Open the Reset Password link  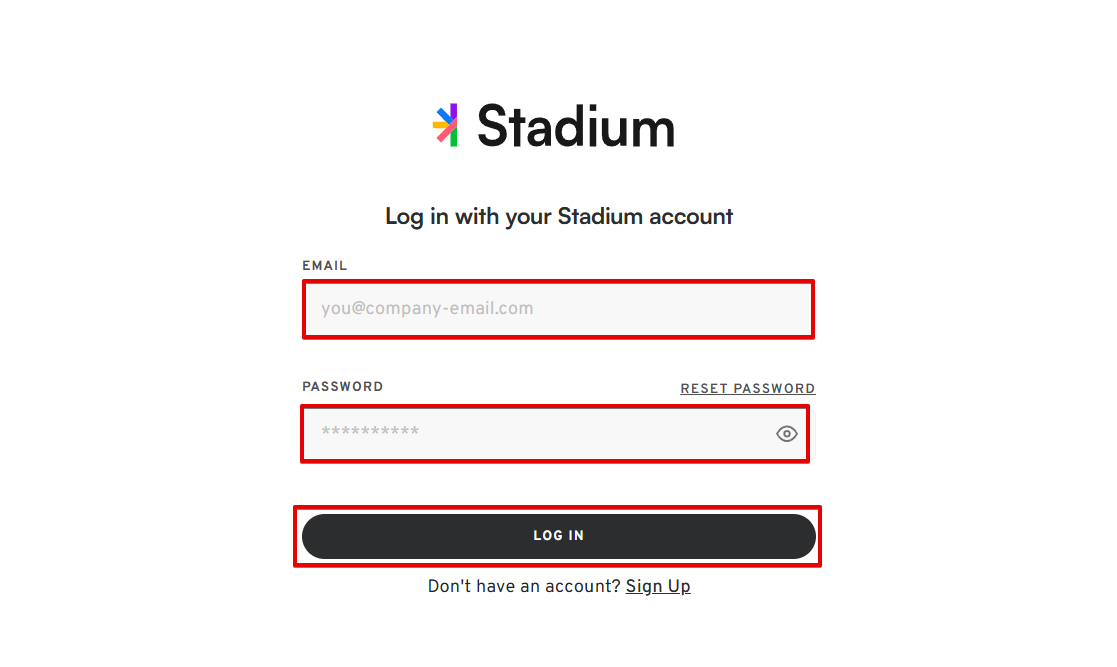[747, 388]
